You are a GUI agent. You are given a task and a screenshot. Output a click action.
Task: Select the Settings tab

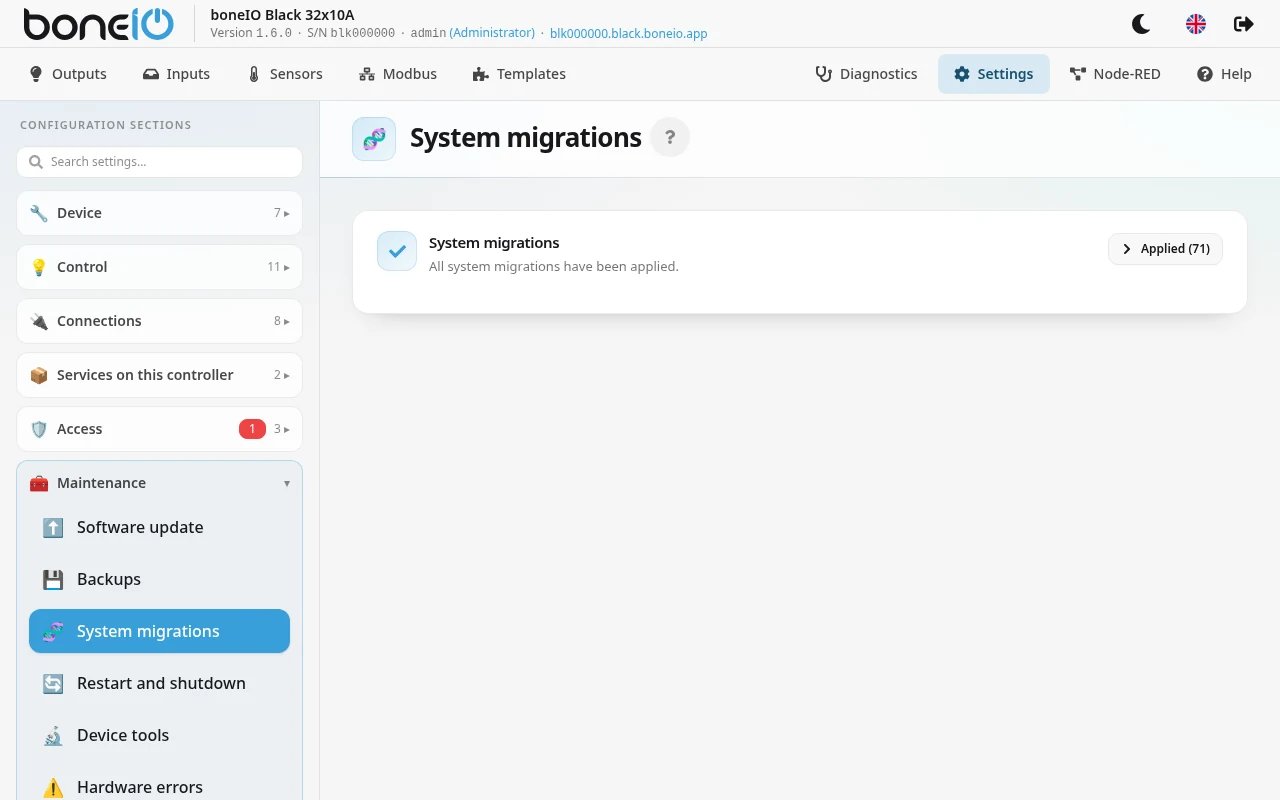[x=993, y=74]
